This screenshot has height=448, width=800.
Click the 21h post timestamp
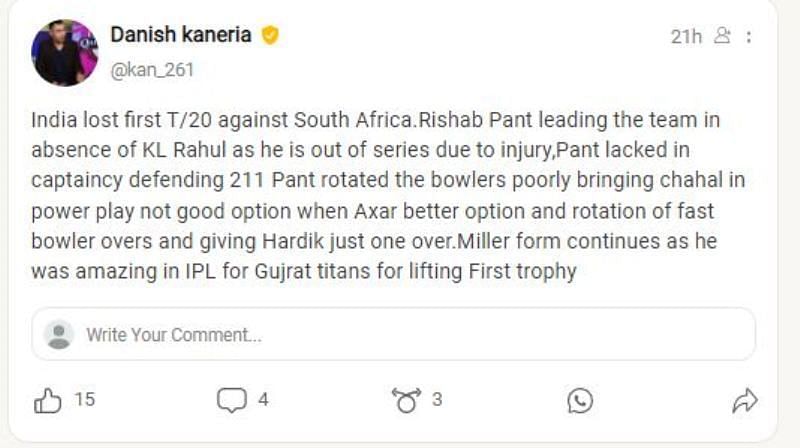pos(686,37)
